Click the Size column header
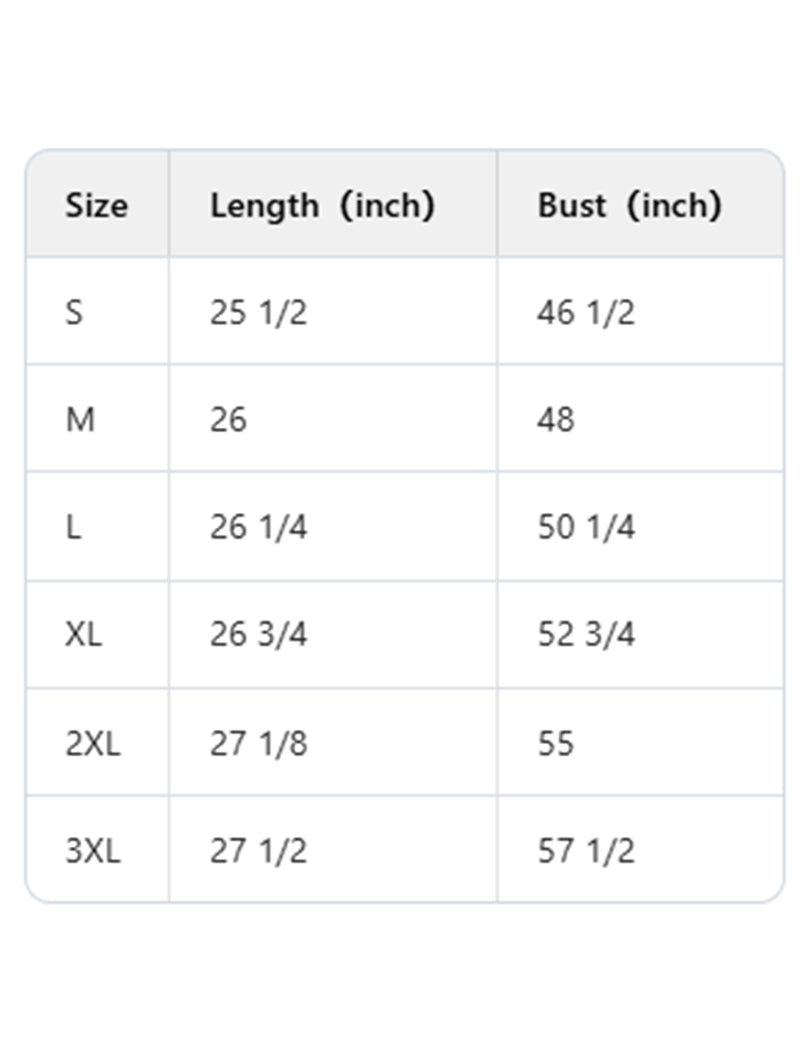This screenshot has width=800, height=1050. pyautogui.click(x=97, y=205)
